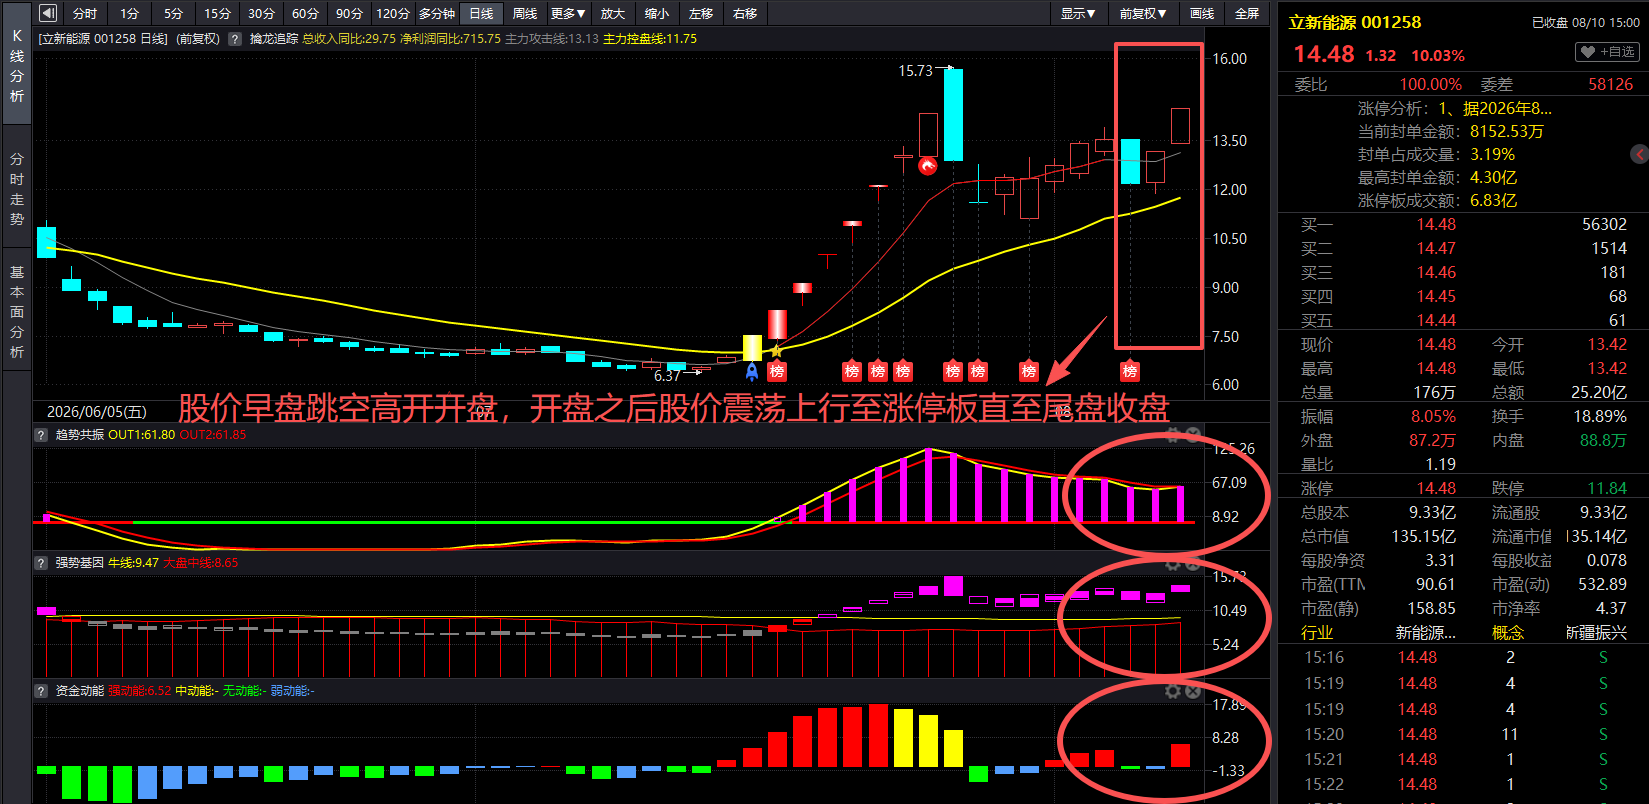Viewport: 1649px width, 804px height.
Task: Click the 趋势共振 indicator name
Action: click(79, 435)
